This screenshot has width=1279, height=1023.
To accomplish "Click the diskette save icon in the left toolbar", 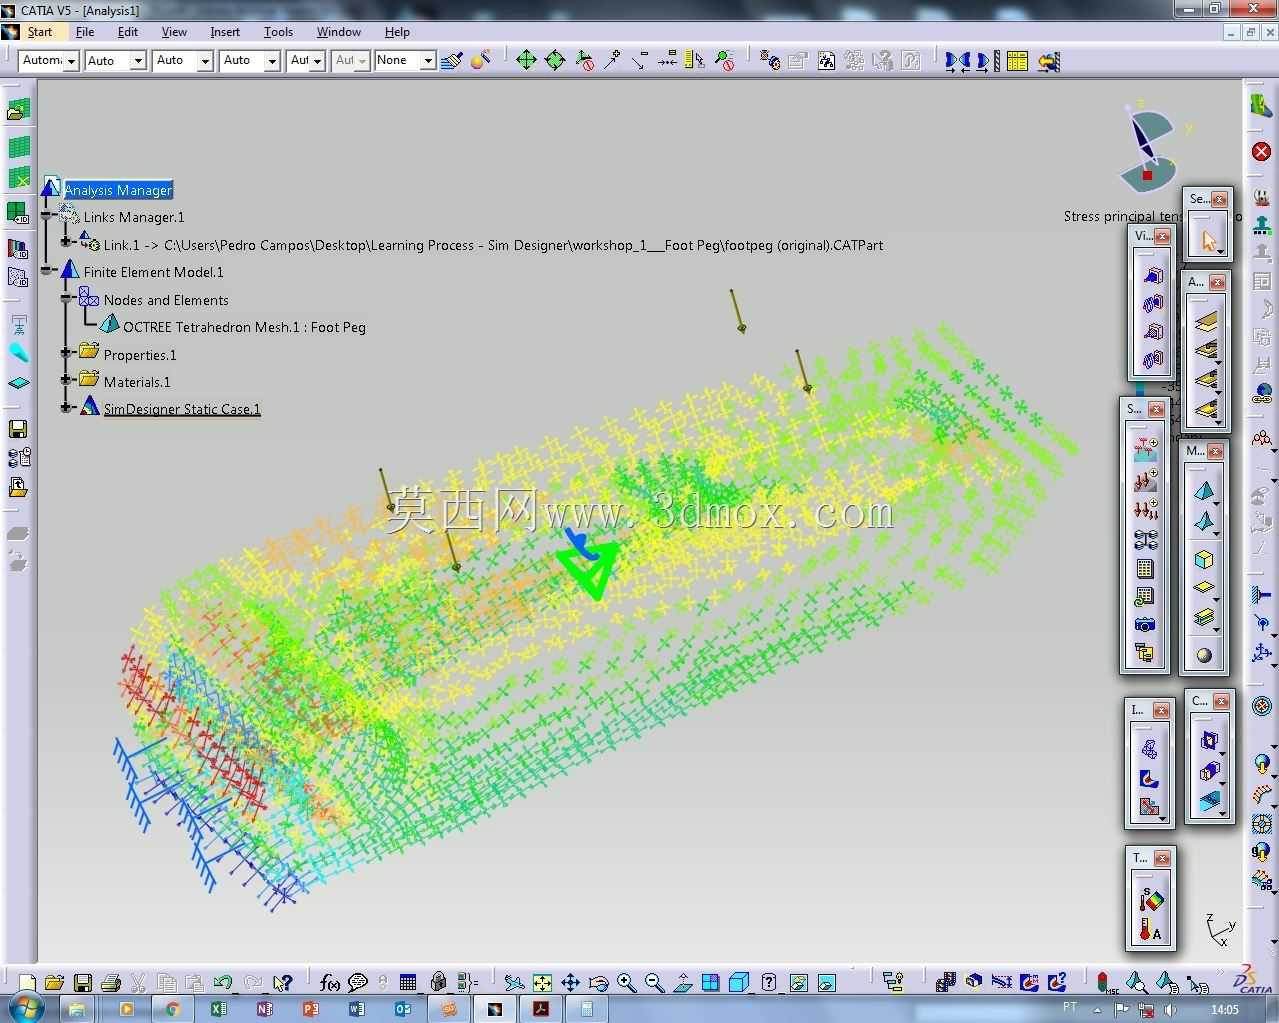I will 18,429.
